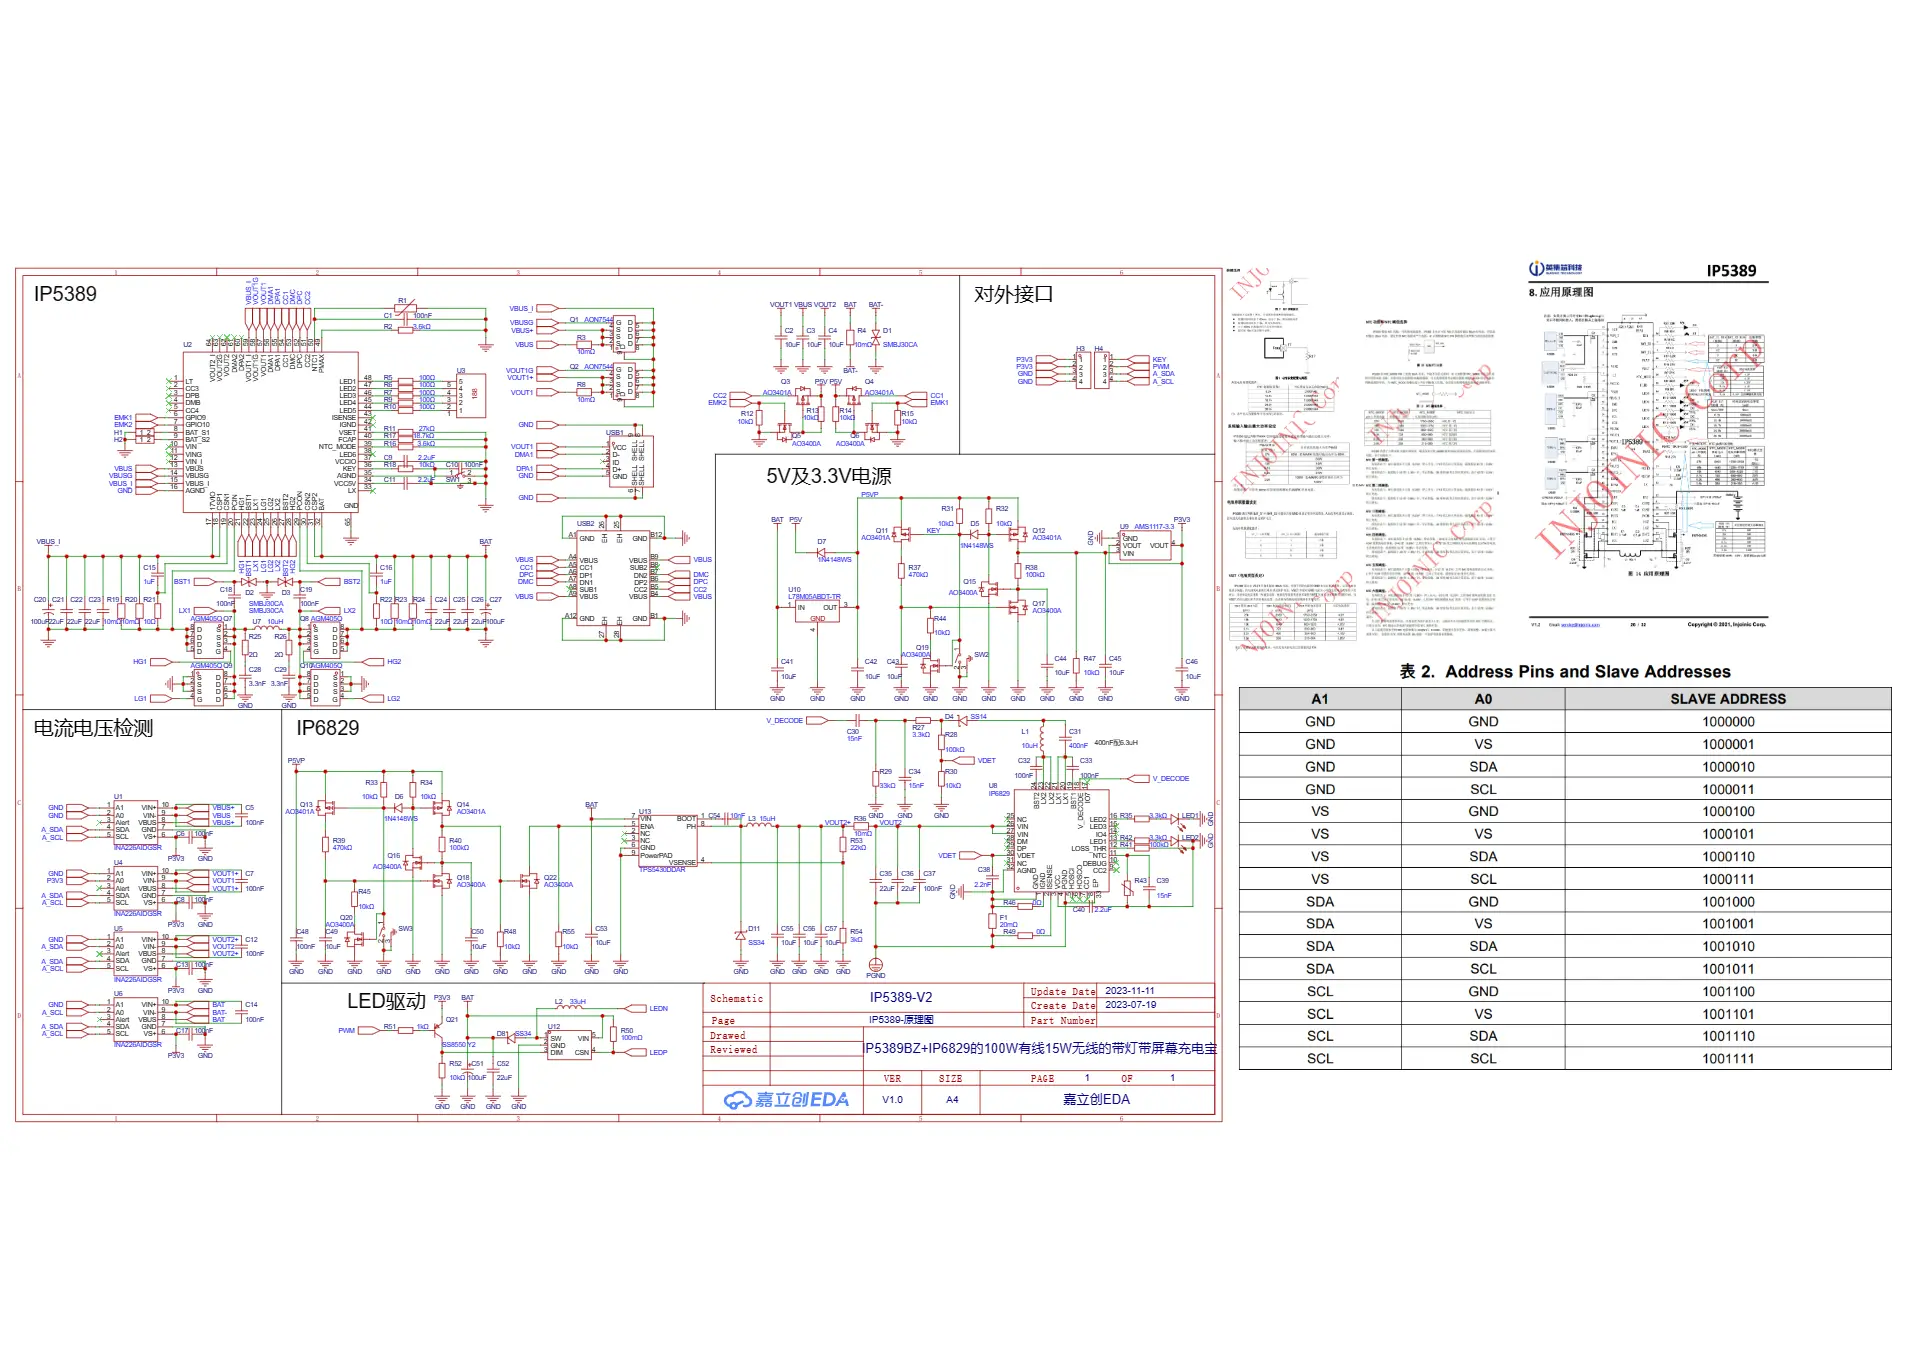The height and width of the screenshot is (1360, 1920).
Task: Click slave address 1001000
Action: [x=1728, y=902]
